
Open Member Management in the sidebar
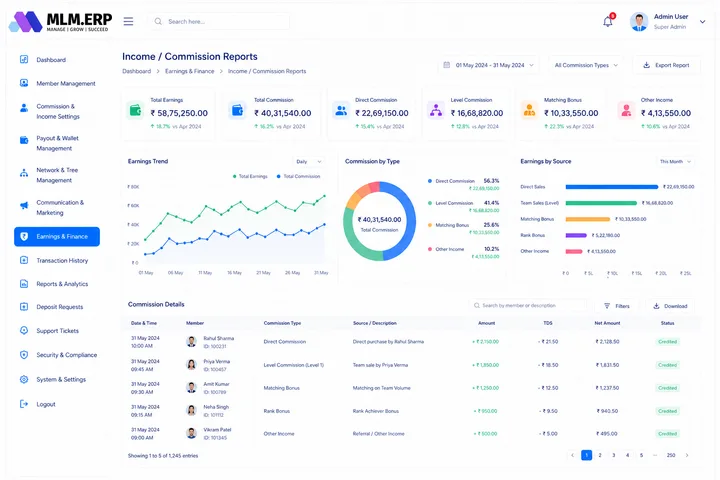coord(66,84)
